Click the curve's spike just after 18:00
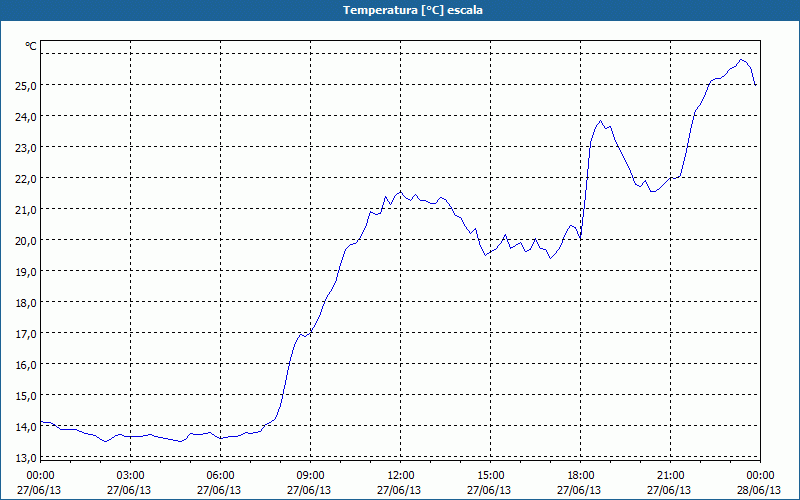 pos(601,121)
